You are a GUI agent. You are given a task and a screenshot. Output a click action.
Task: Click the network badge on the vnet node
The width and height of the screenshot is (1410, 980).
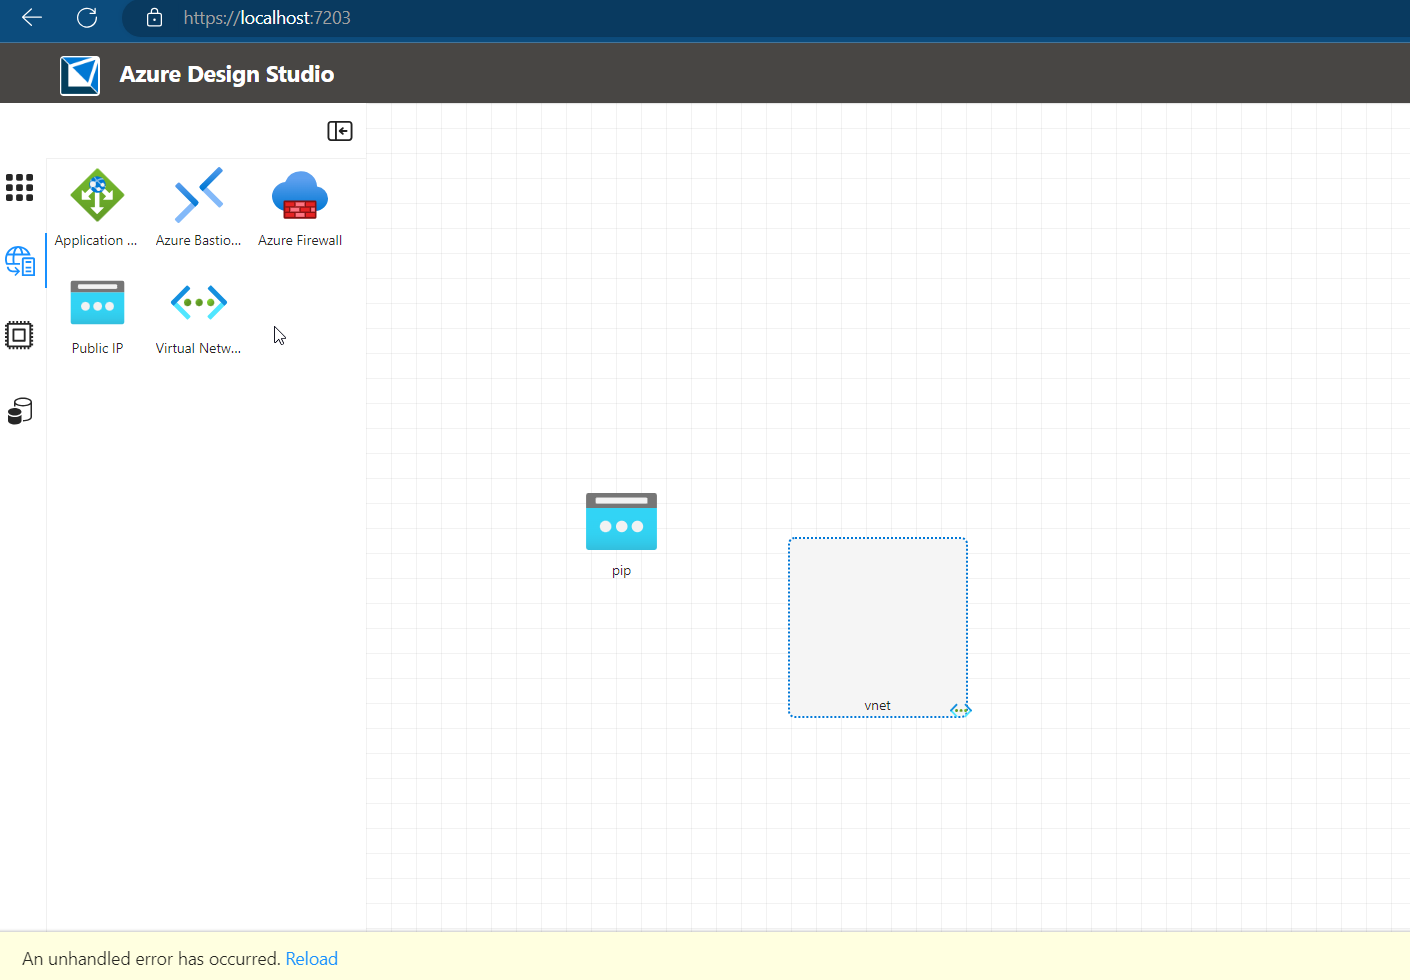[x=960, y=709]
